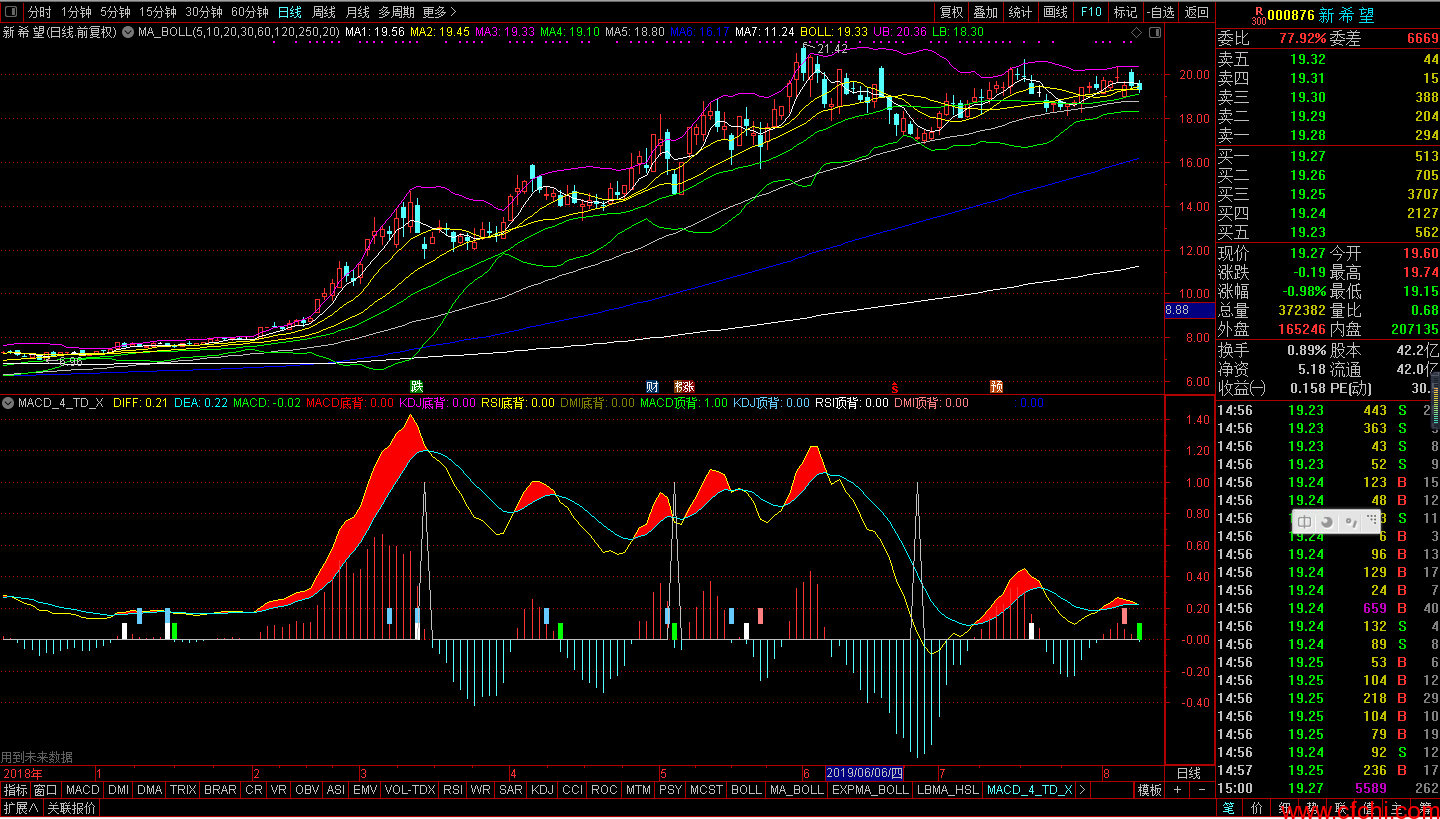Click the 中 input method icon
This screenshot has width=1440, height=819.
(1305, 521)
